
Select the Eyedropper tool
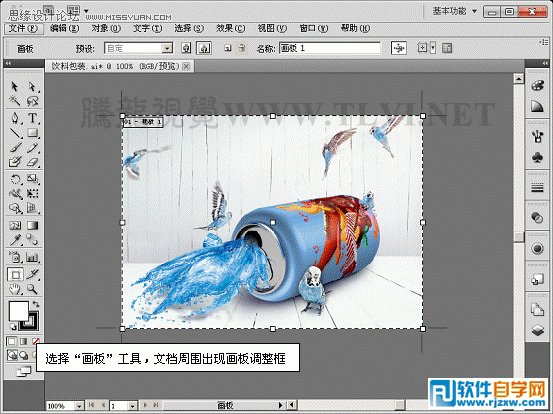[x=15, y=240]
